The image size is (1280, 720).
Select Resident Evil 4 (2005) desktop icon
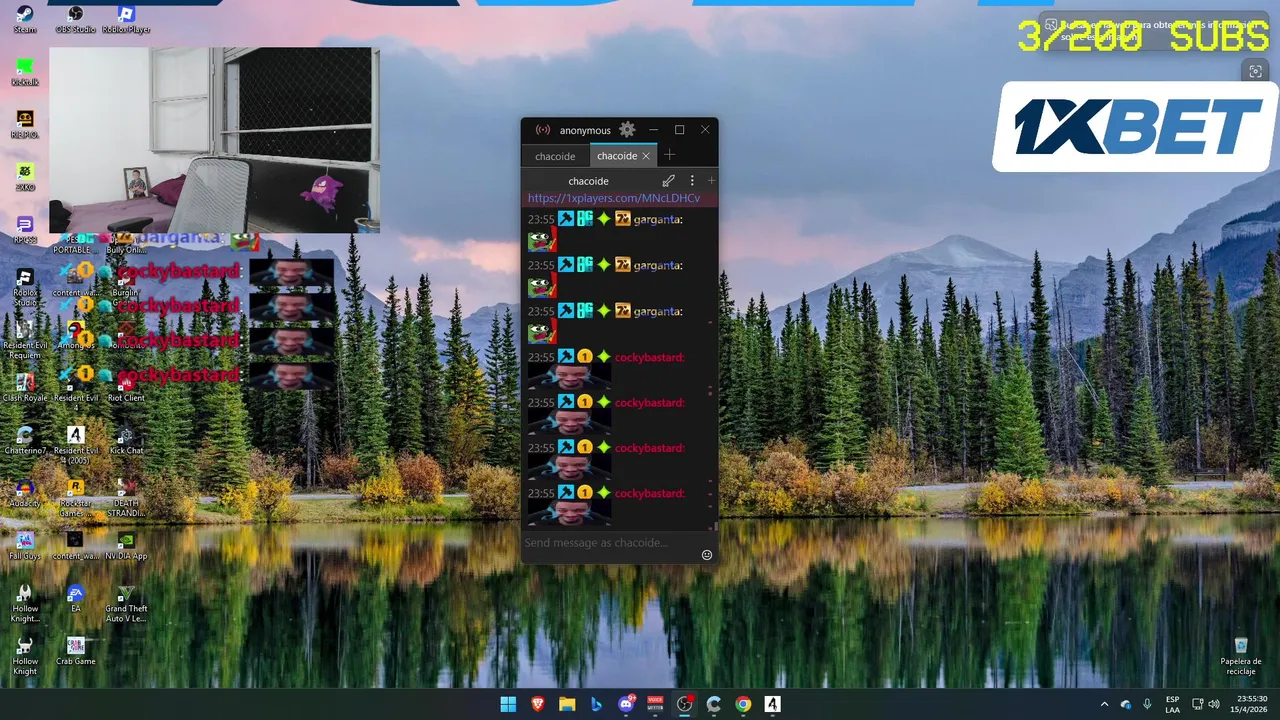[75, 445]
